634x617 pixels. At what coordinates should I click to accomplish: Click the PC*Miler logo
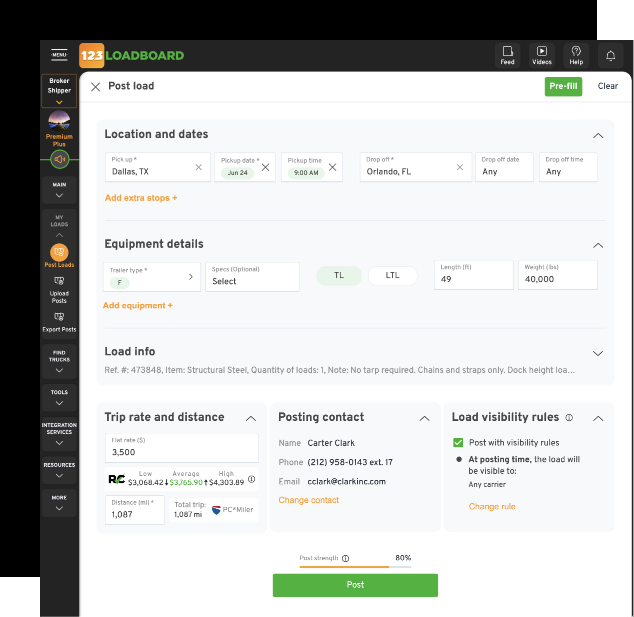coord(232,510)
